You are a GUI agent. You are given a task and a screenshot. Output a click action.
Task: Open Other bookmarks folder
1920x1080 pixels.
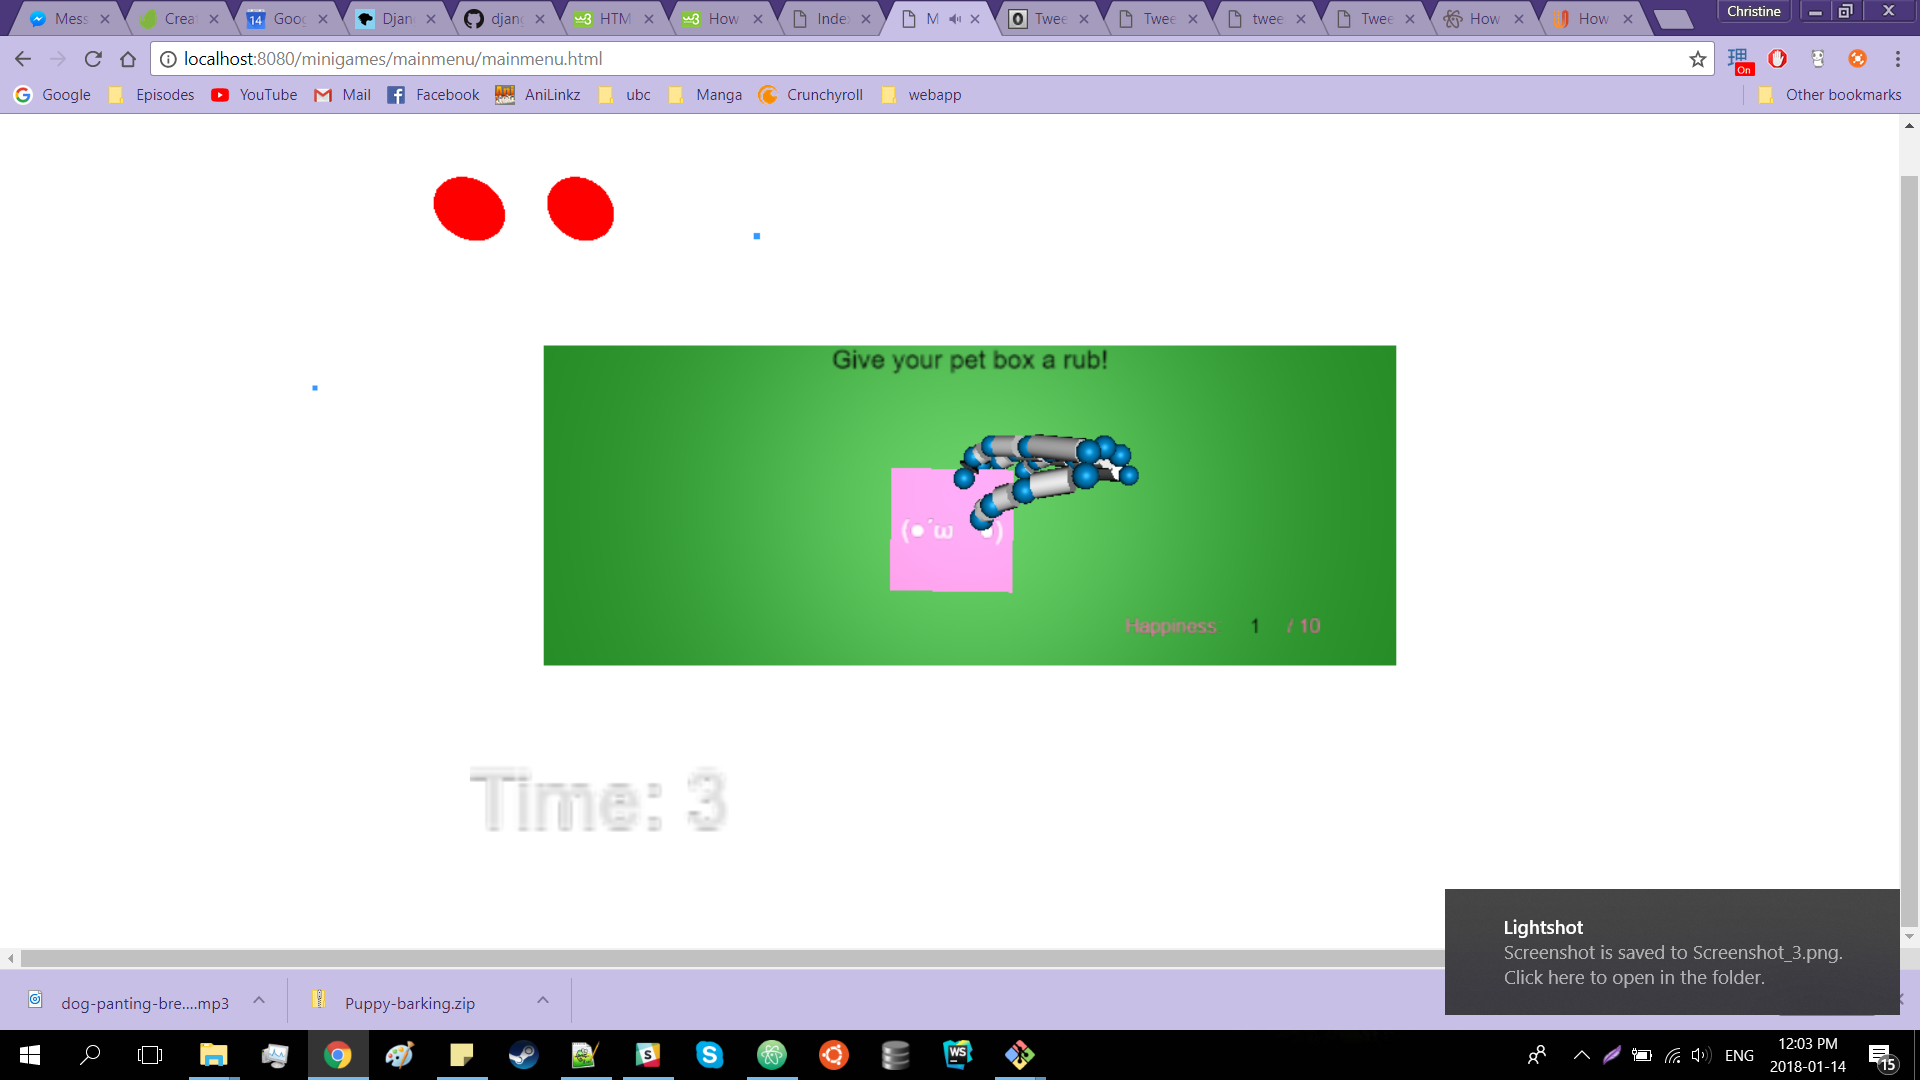pyautogui.click(x=1830, y=95)
